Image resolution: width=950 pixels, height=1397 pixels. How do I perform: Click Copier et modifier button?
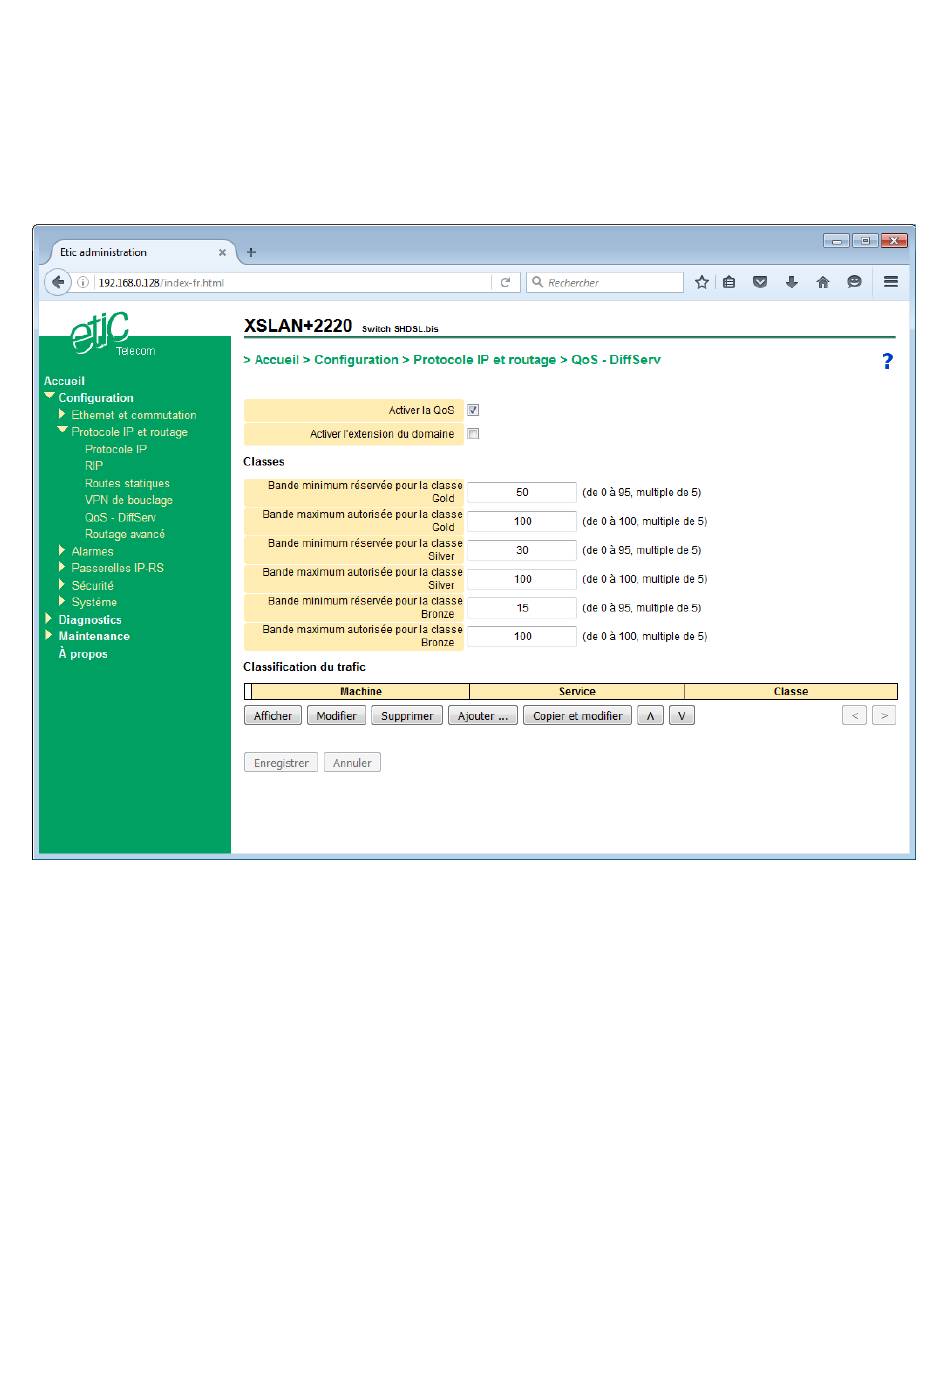click(x=577, y=716)
